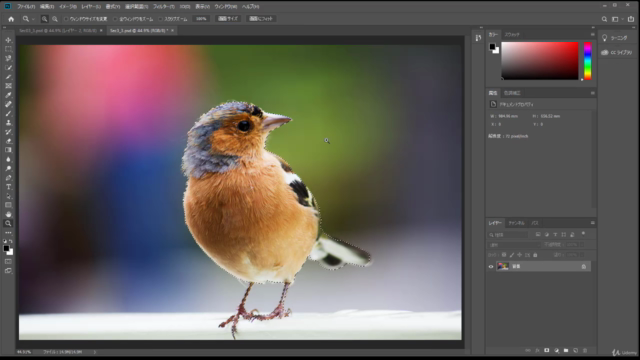Toggle Quick Mask mode in toolbar
The height and width of the screenshot is (360, 640).
tap(8, 261)
